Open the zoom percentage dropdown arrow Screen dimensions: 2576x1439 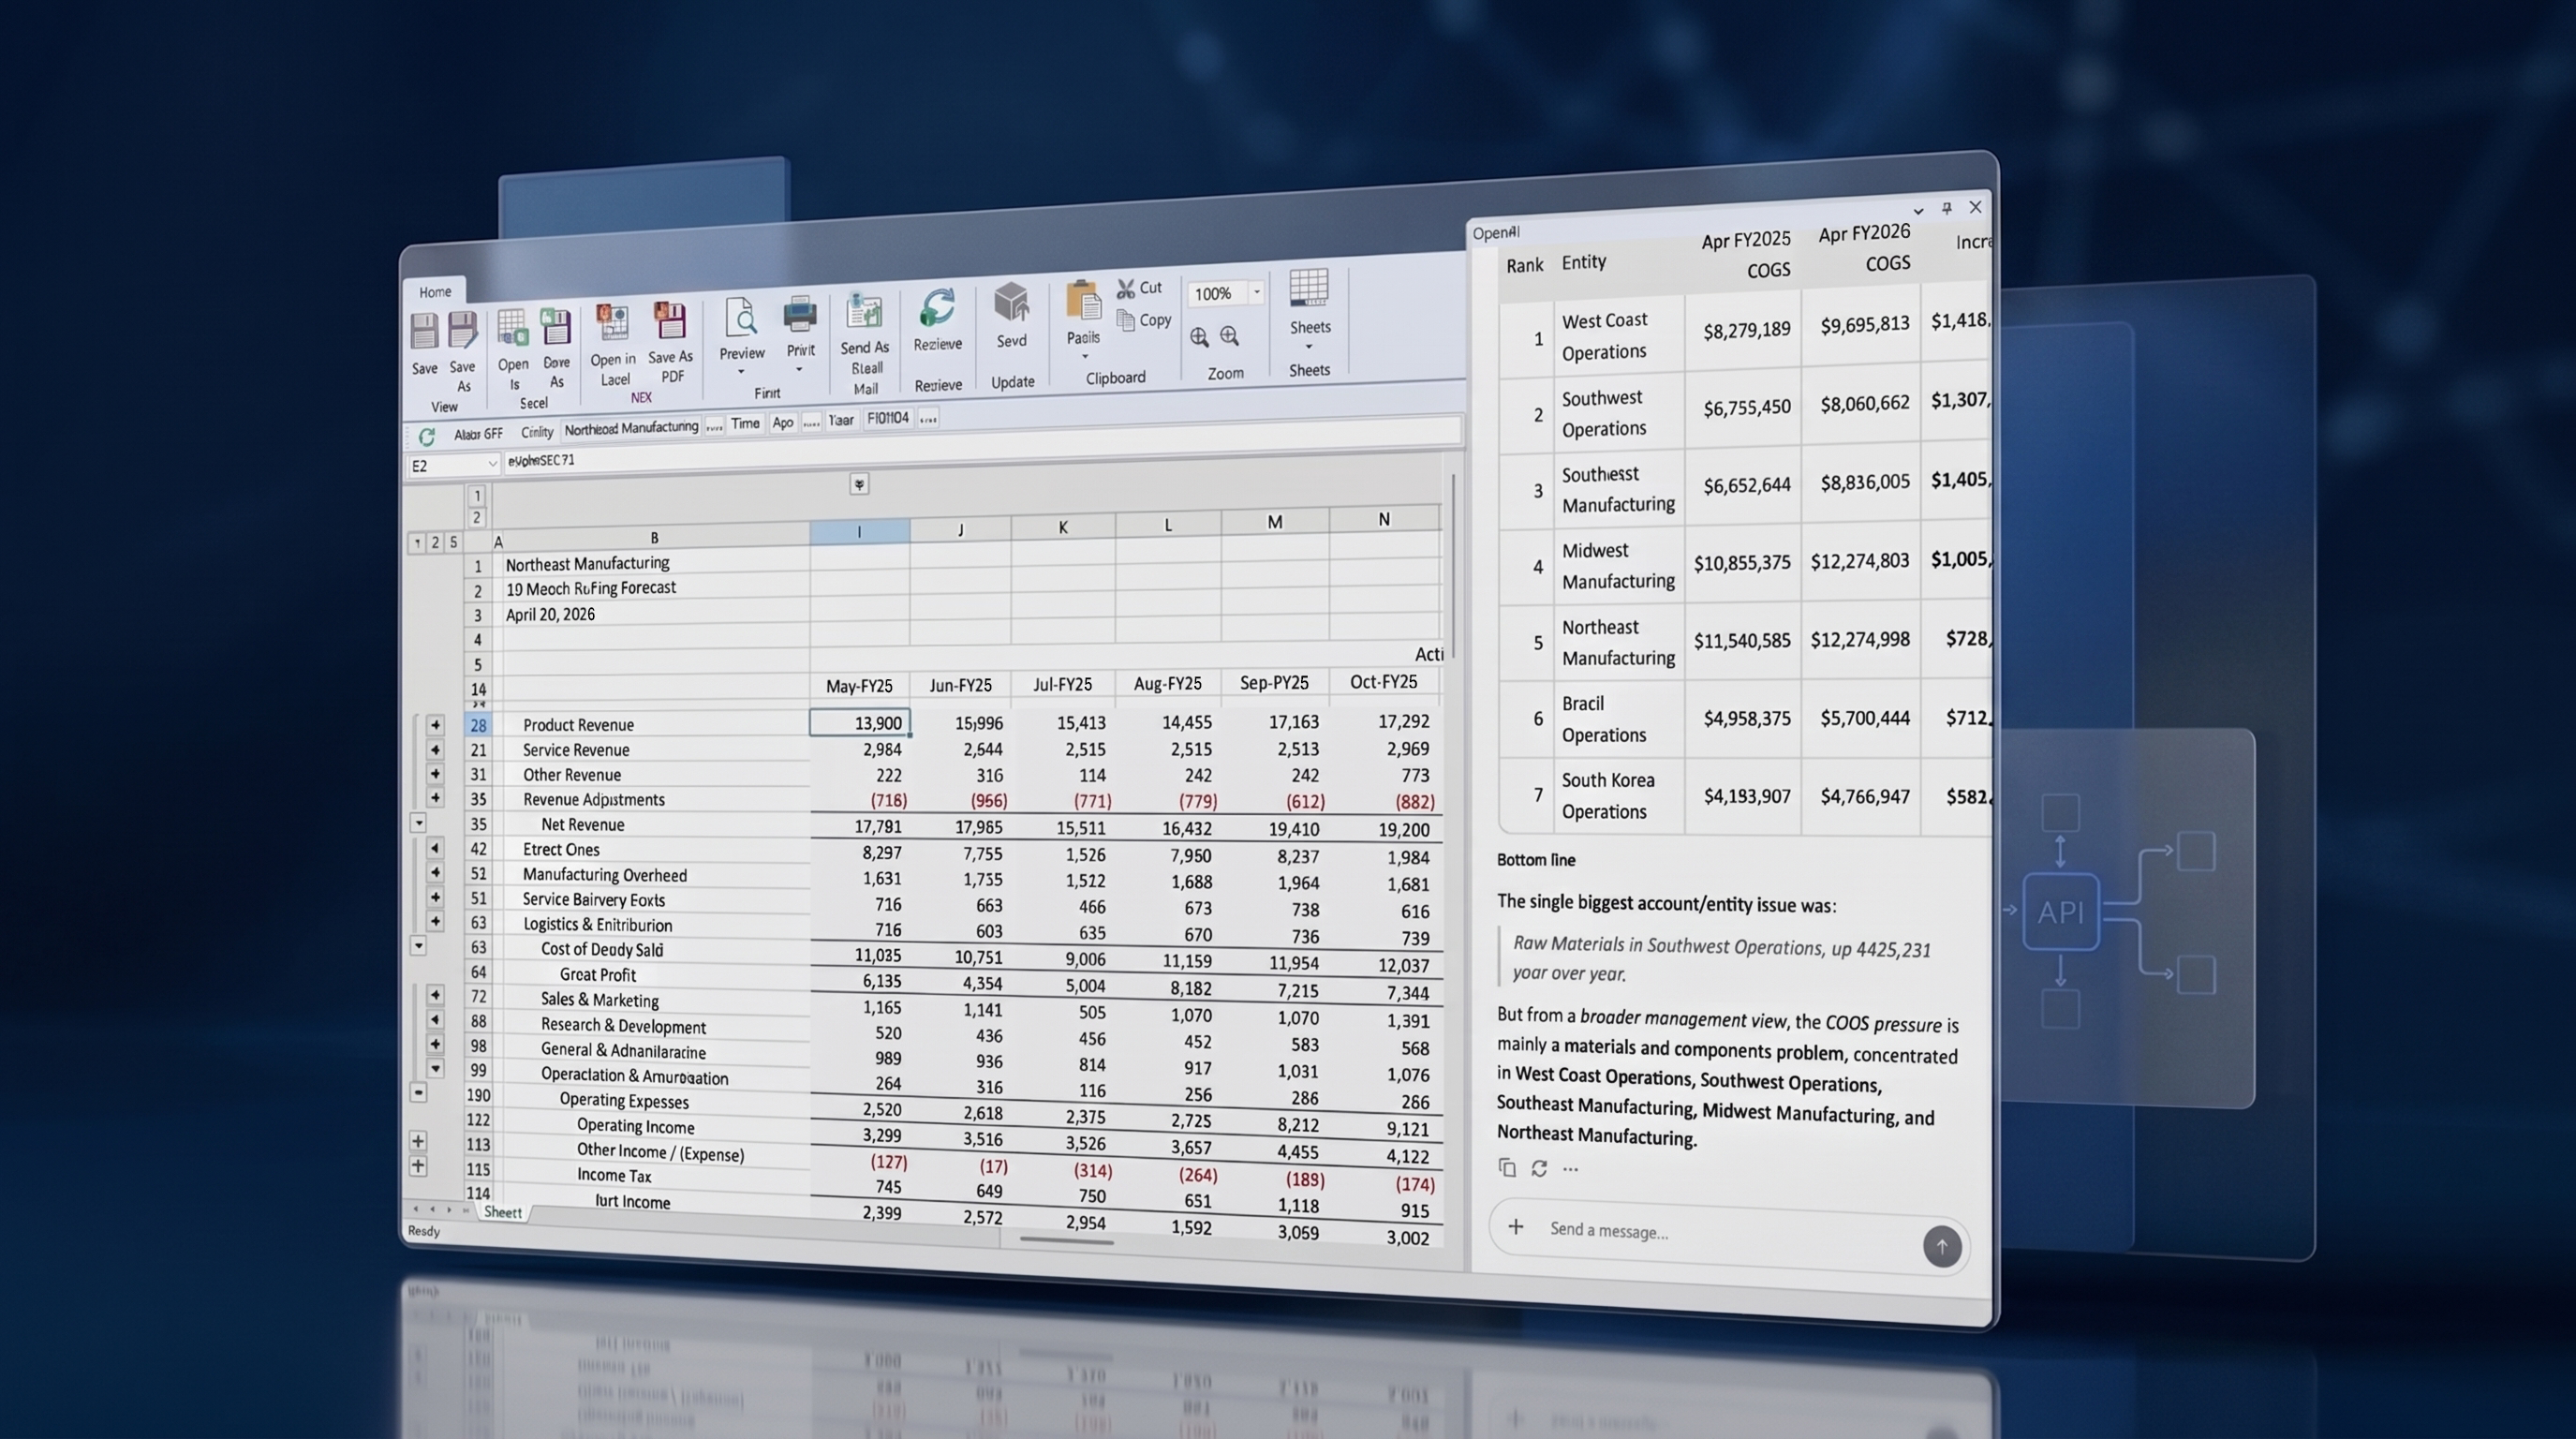(x=1256, y=291)
